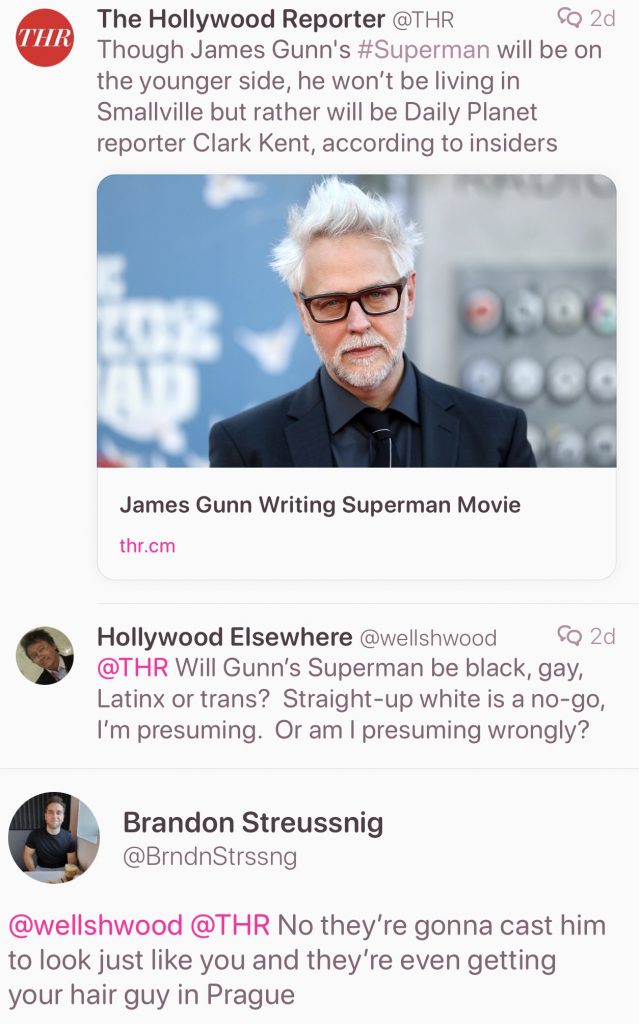Tap the 2d timestamp on THR tweet
Screen dimensions: 639x1024
point(602,18)
